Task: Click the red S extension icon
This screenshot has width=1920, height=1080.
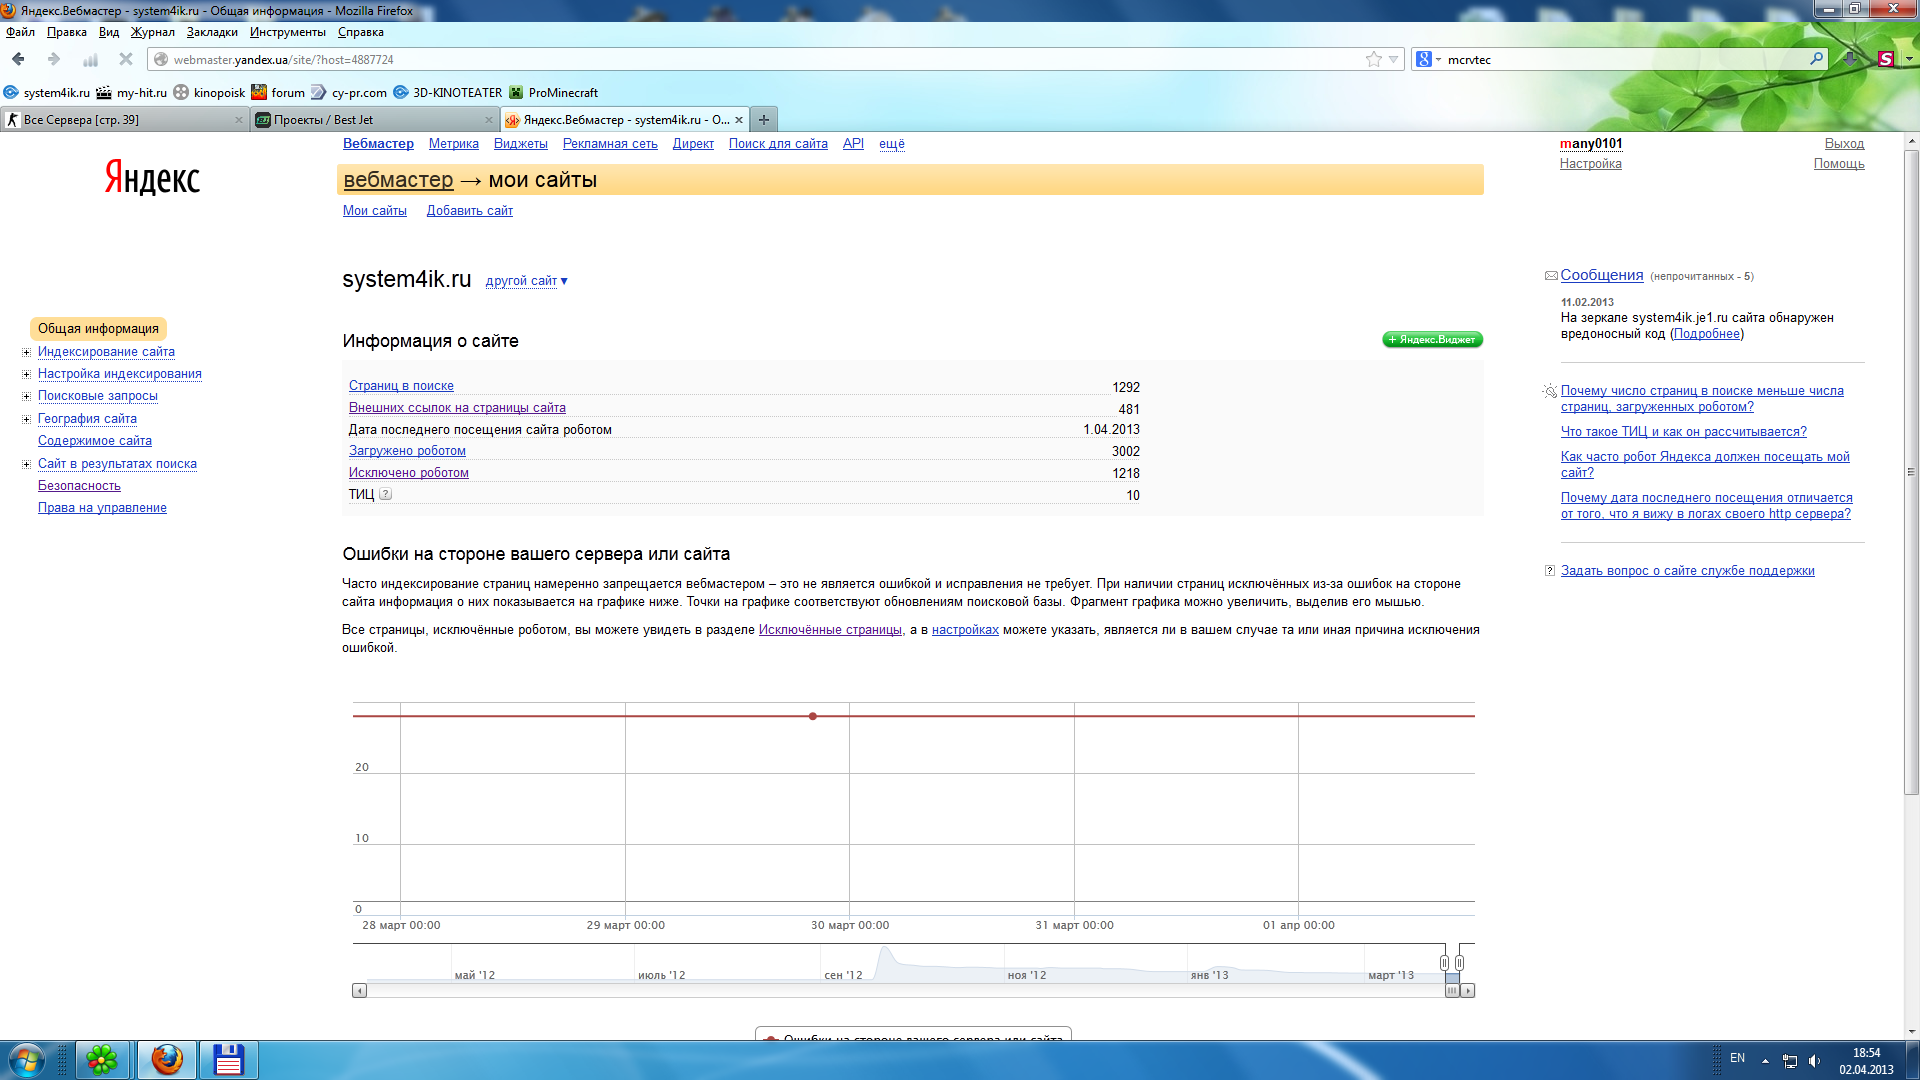Action: (1886, 59)
